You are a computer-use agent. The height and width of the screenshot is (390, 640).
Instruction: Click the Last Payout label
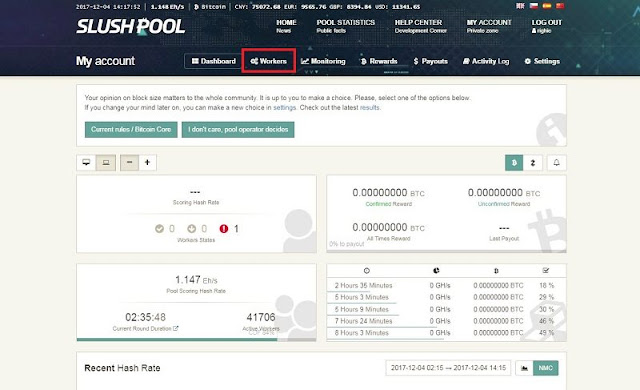tap(504, 239)
